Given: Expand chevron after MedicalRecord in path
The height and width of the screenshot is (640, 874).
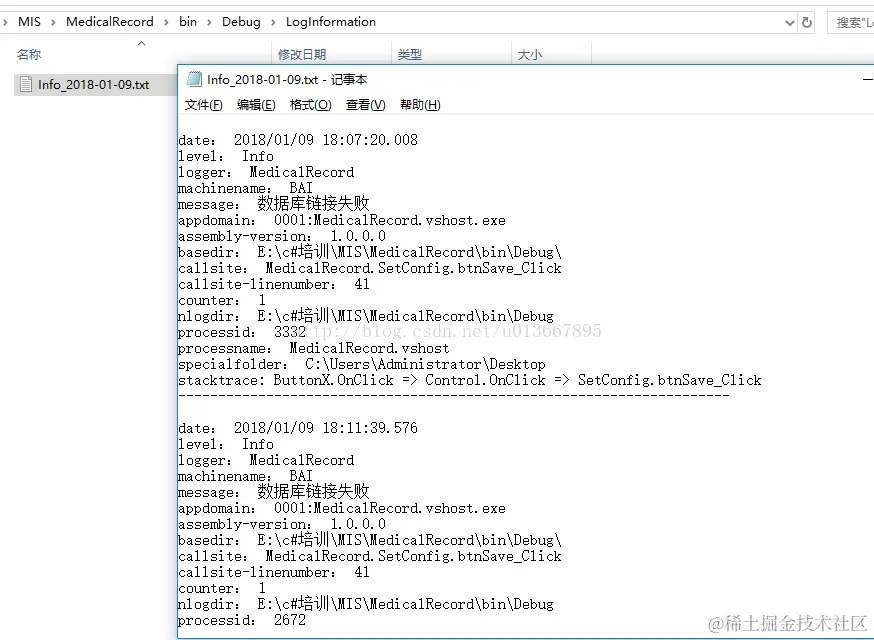Looking at the screenshot, I should (x=166, y=22).
